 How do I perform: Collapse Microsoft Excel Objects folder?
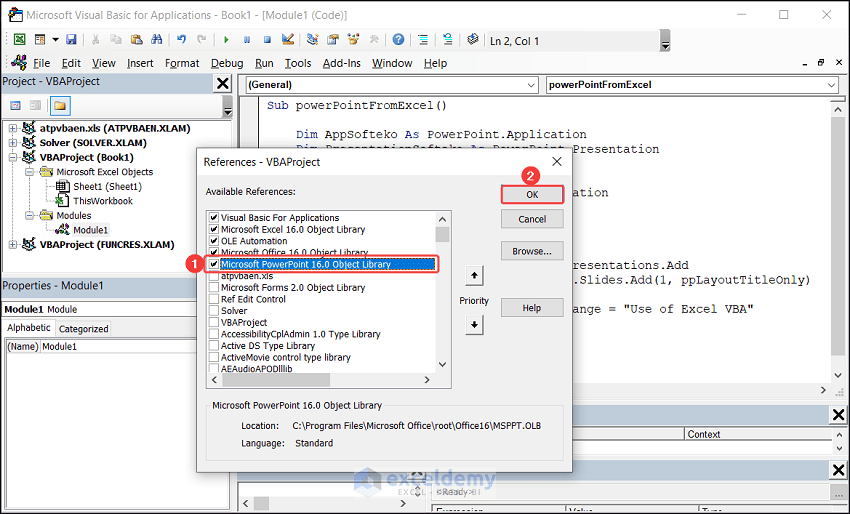click(x=29, y=172)
